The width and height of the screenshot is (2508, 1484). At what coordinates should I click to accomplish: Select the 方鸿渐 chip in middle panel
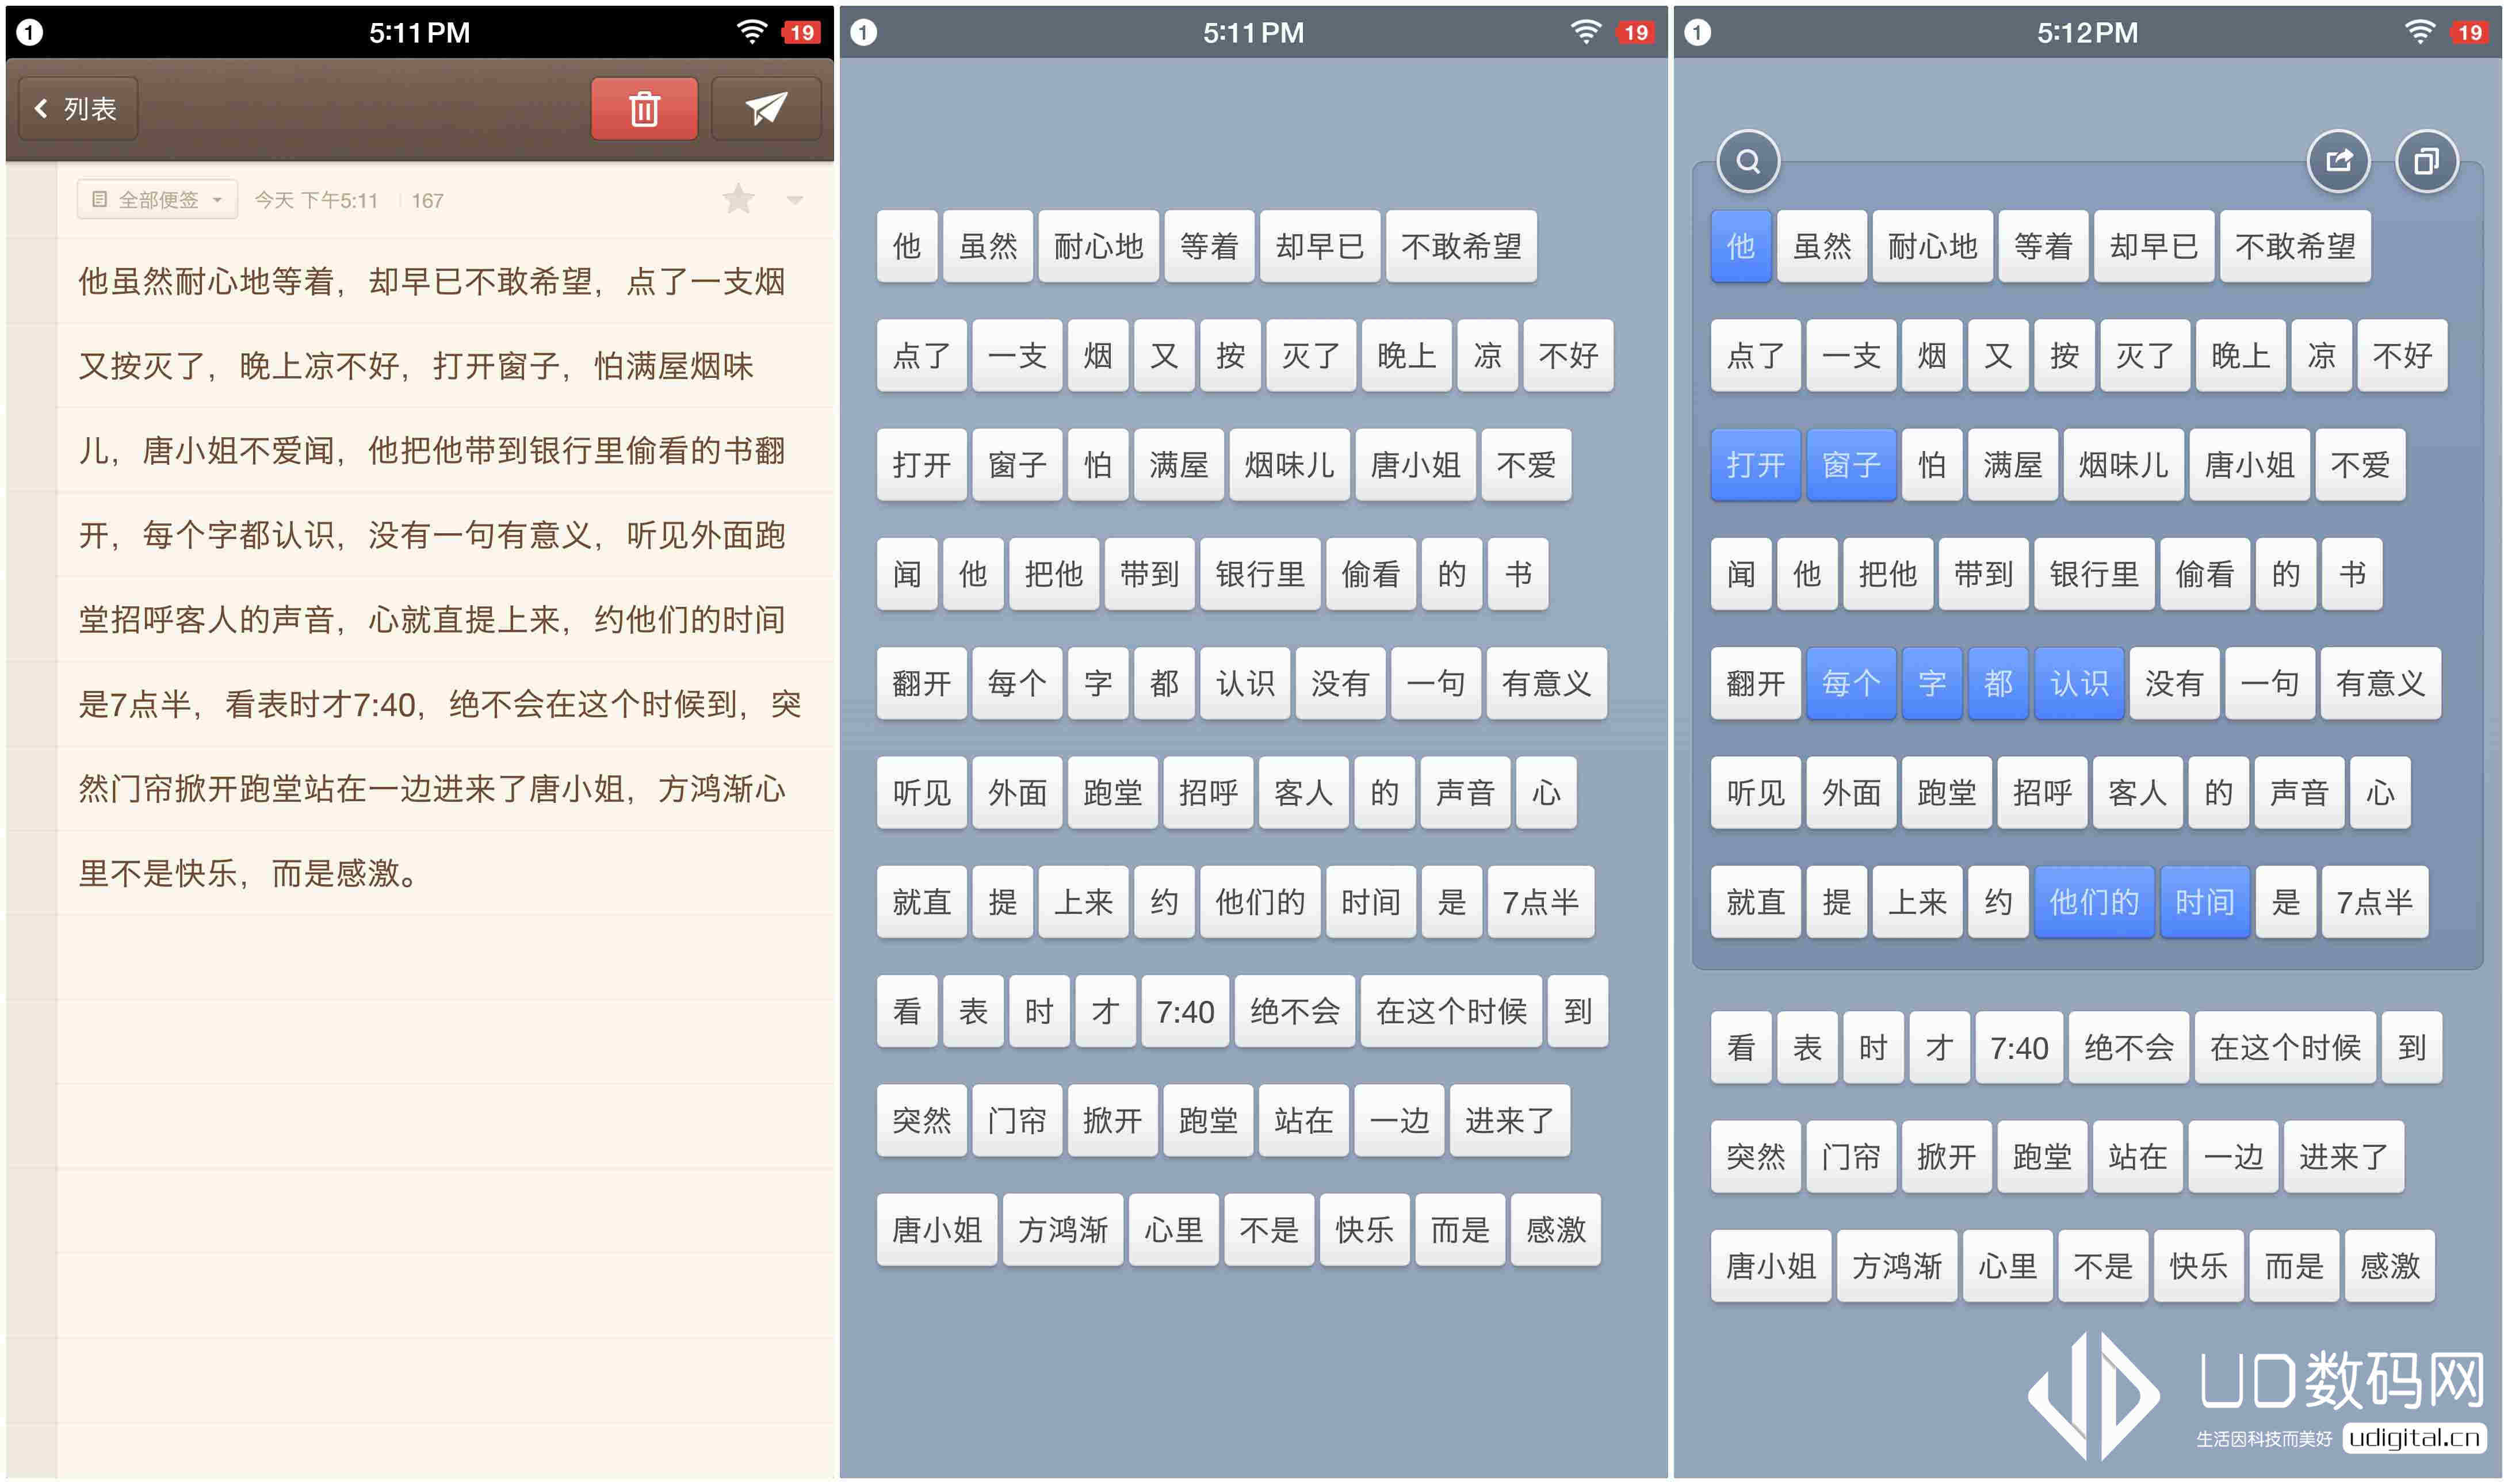(1063, 1230)
